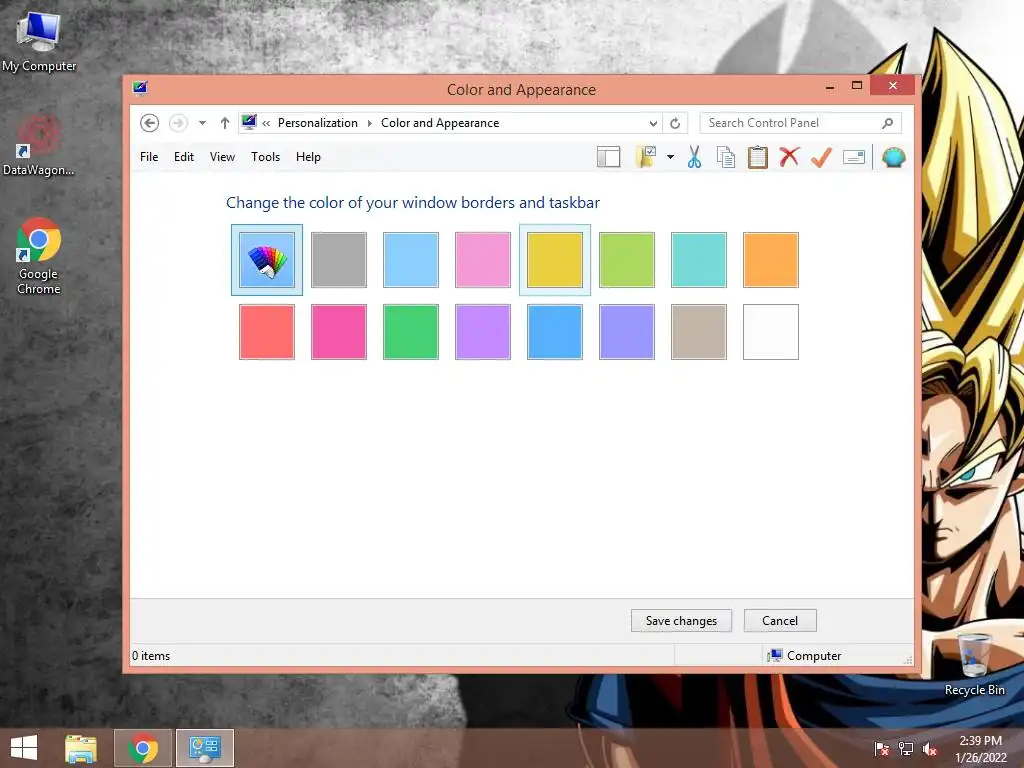Screen dimensions: 1024x768
Task: Click the Save changes button
Action: pyautogui.click(x=681, y=620)
